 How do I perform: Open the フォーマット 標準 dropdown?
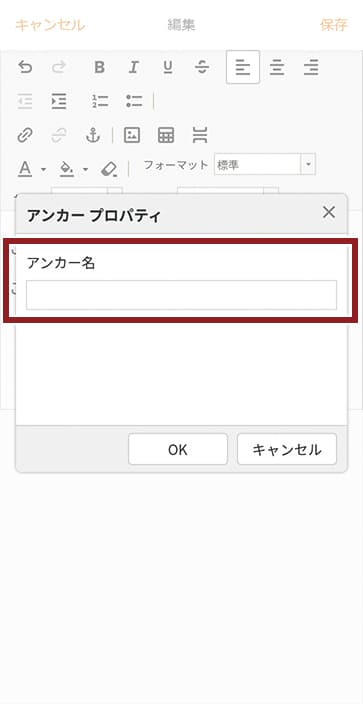(265, 164)
